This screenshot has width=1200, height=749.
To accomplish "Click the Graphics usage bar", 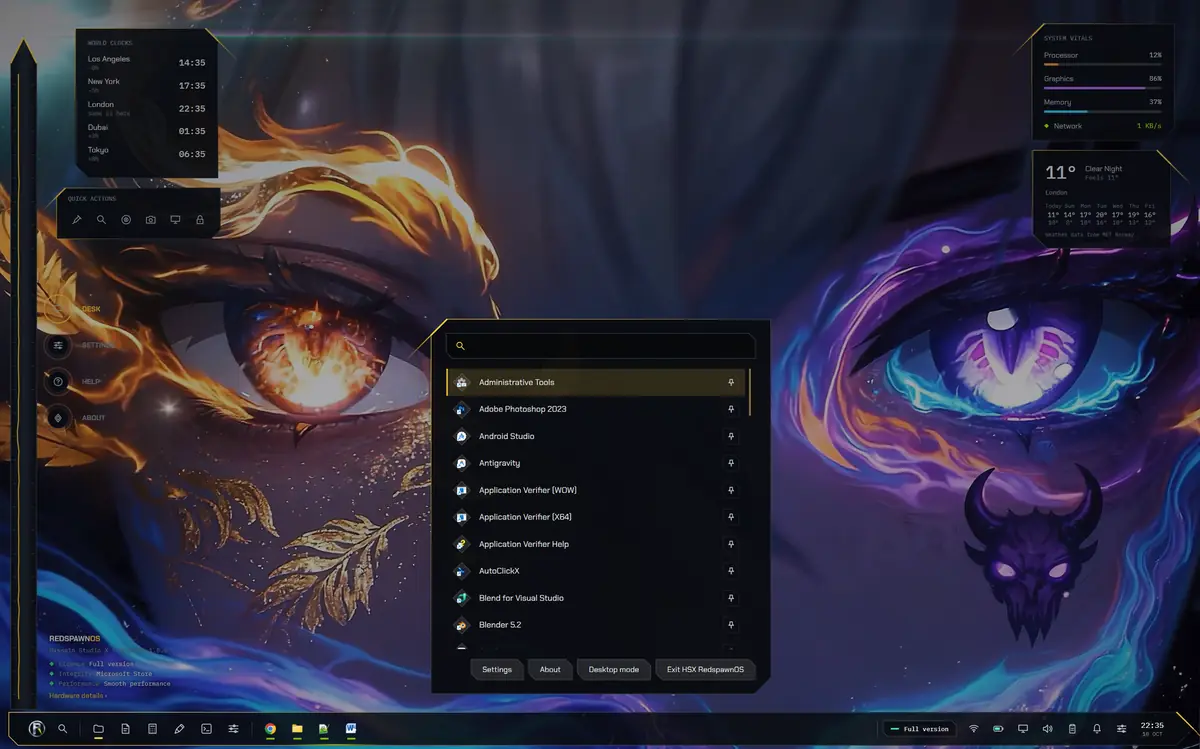I will 1102,88.
